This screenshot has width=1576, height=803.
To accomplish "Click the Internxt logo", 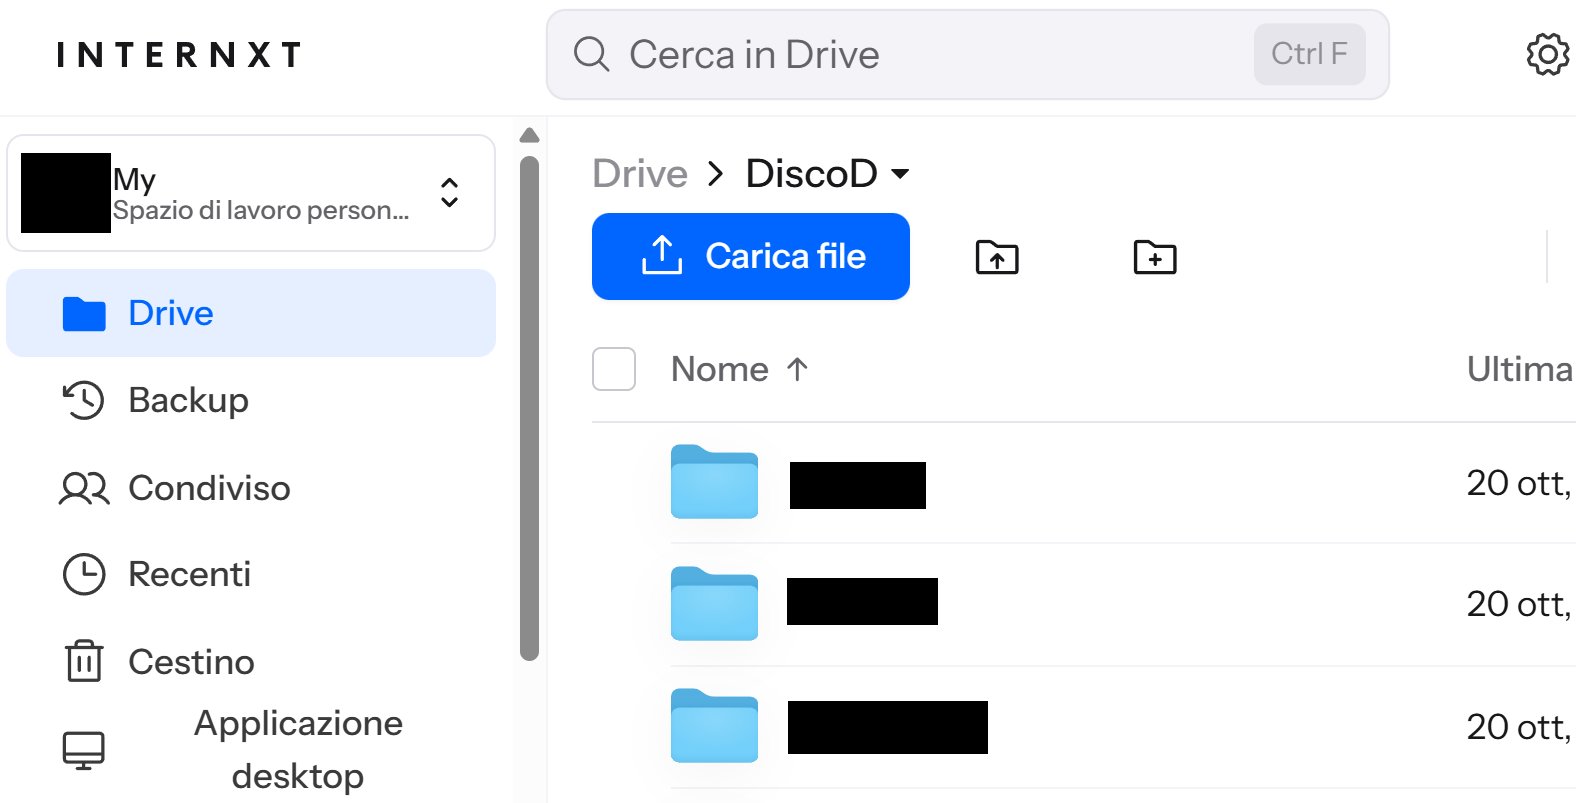I will pos(179,55).
